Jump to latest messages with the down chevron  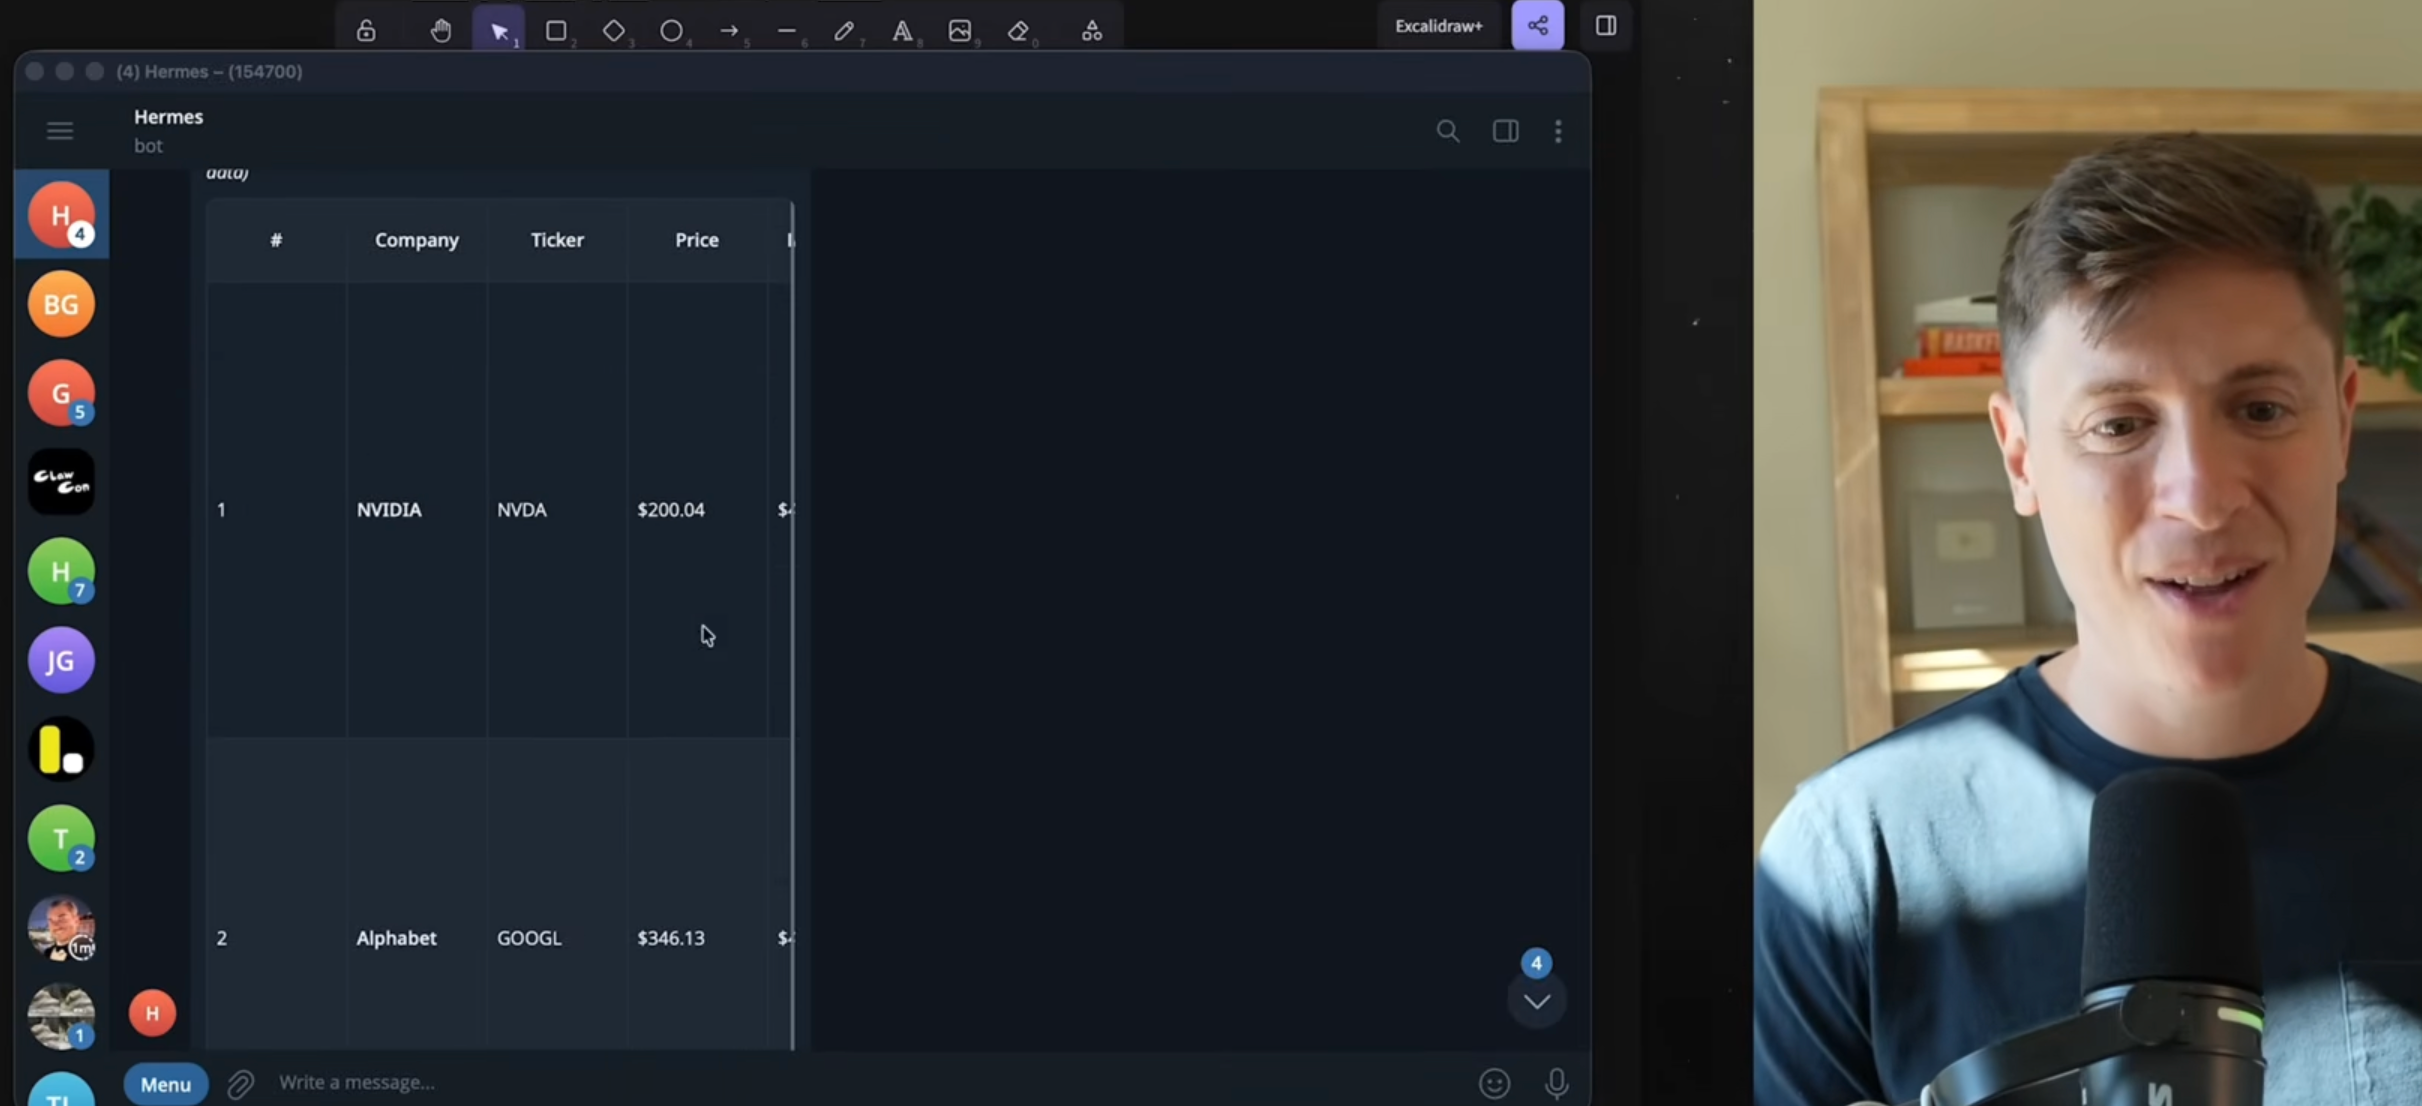(x=1537, y=1001)
